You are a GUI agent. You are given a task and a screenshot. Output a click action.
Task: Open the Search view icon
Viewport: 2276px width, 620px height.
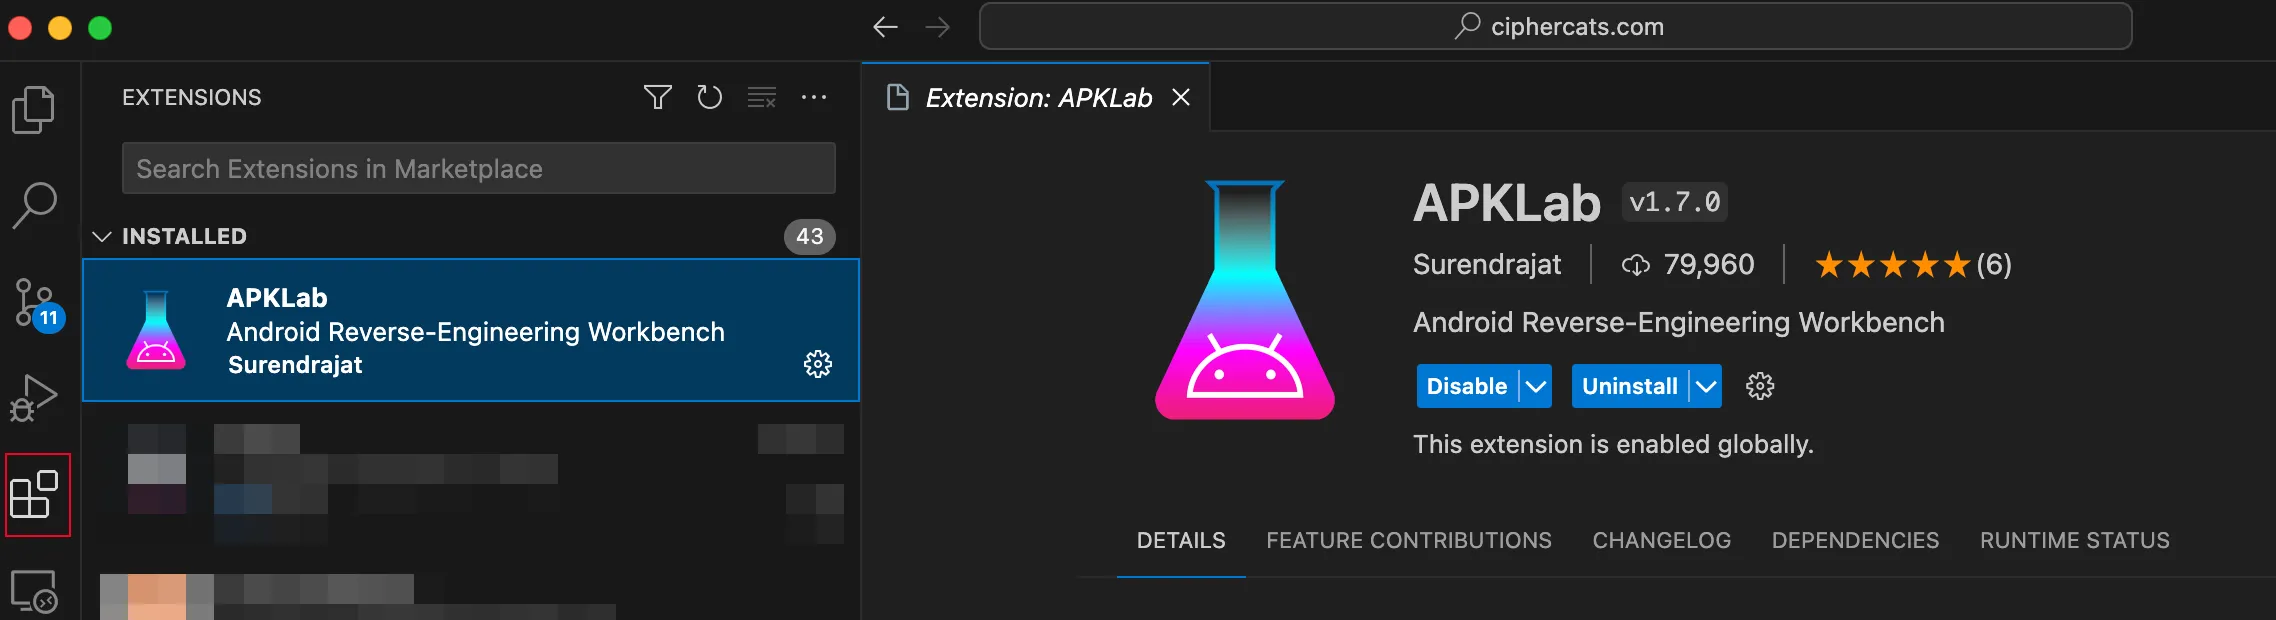tap(34, 205)
